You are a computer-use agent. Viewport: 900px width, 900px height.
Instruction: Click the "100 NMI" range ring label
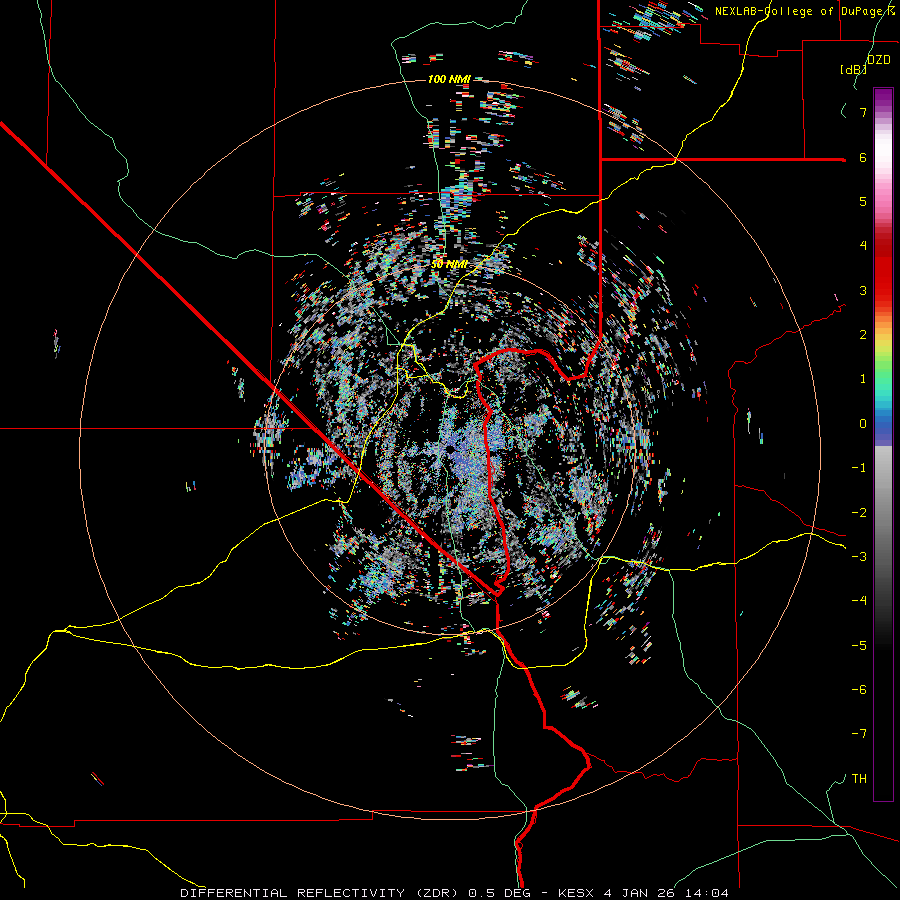449,79
